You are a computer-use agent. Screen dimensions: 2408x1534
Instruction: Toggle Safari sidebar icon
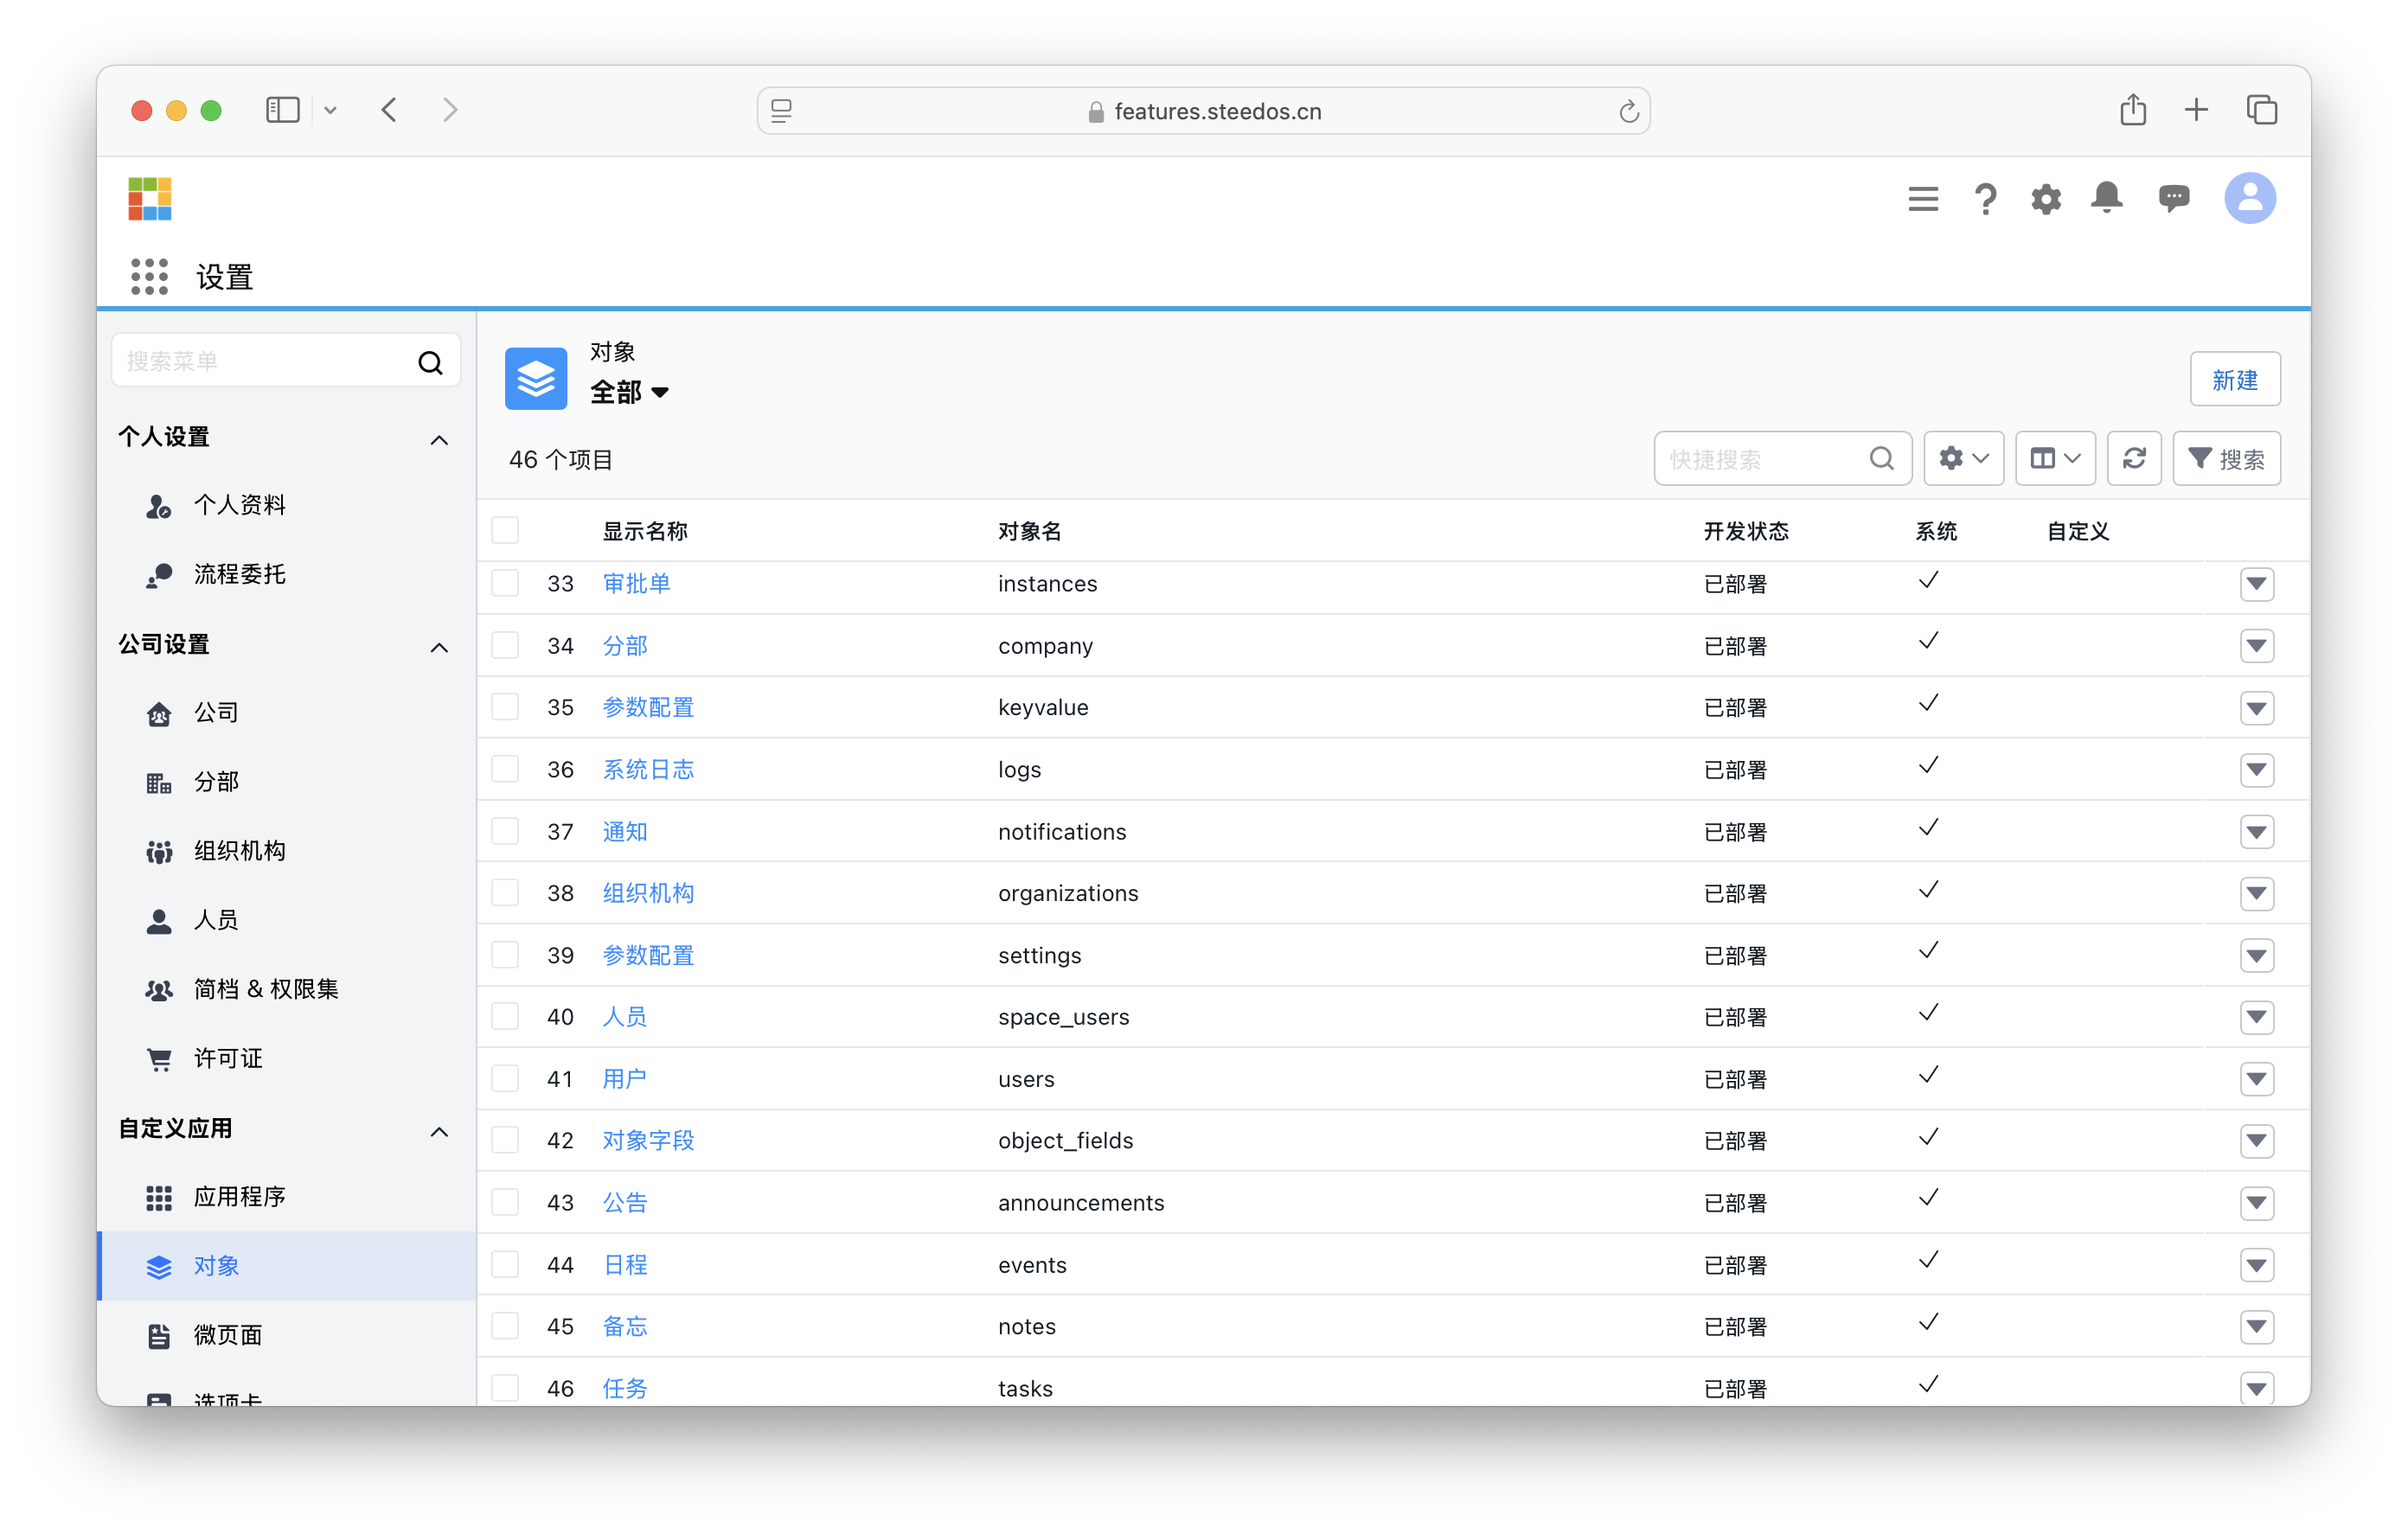(x=283, y=110)
